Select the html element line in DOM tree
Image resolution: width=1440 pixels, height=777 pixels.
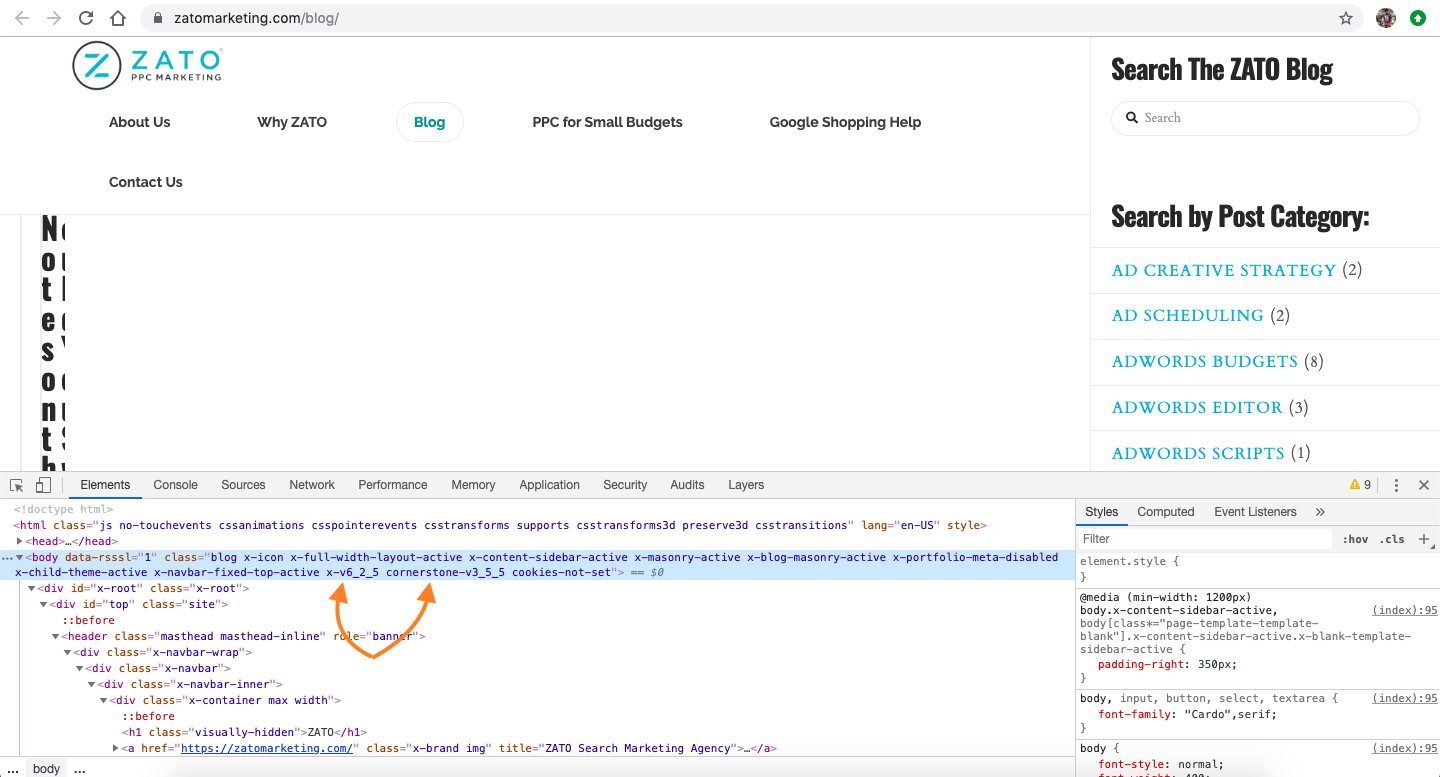(x=500, y=525)
